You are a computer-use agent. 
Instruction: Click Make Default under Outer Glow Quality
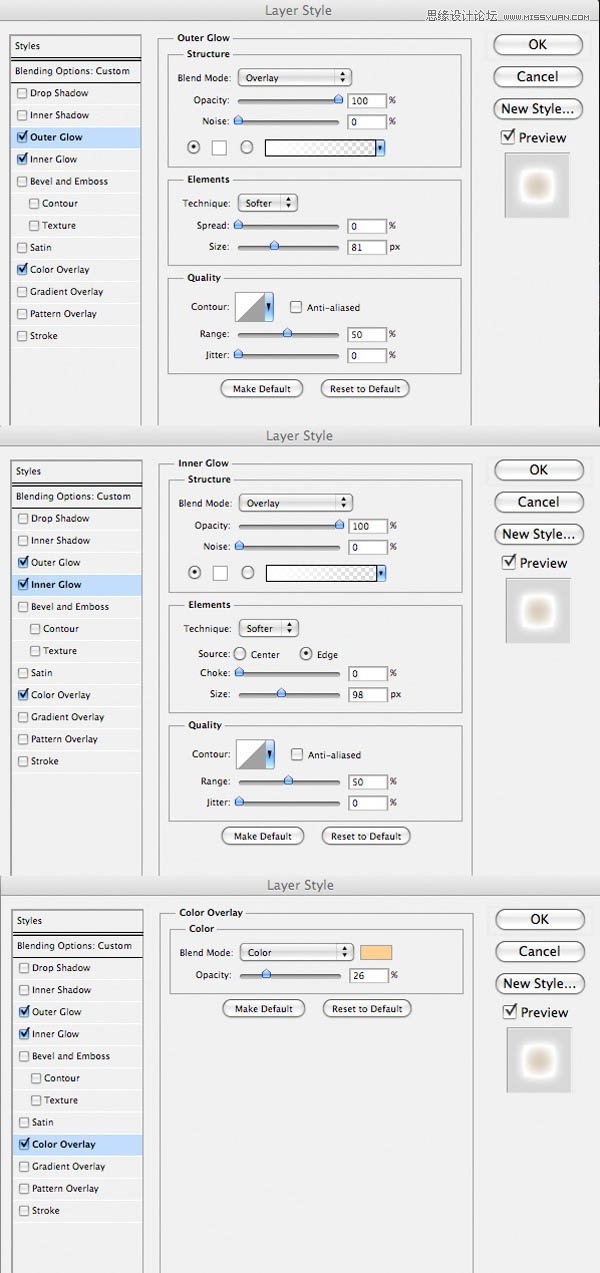tap(262, 388)
